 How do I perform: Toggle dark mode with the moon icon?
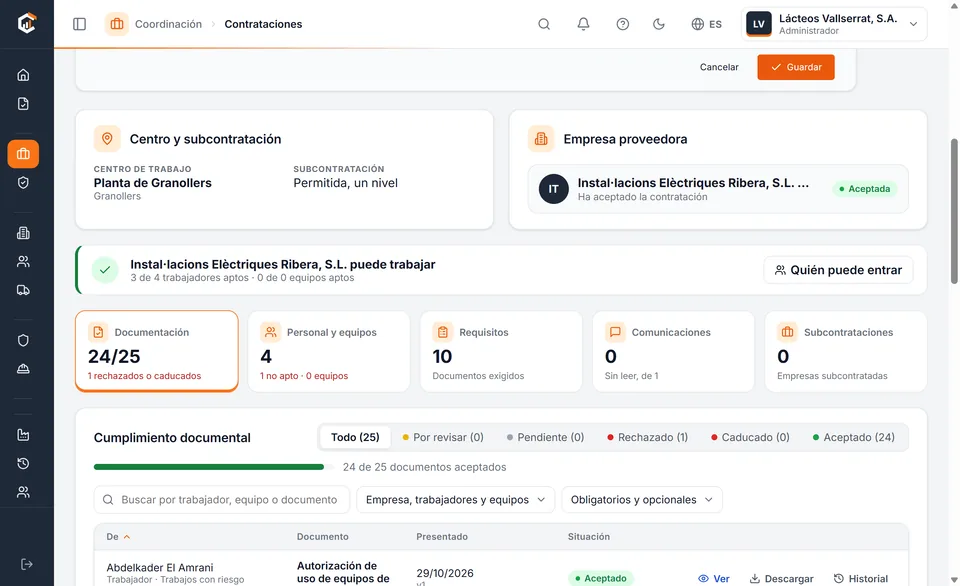659,24
